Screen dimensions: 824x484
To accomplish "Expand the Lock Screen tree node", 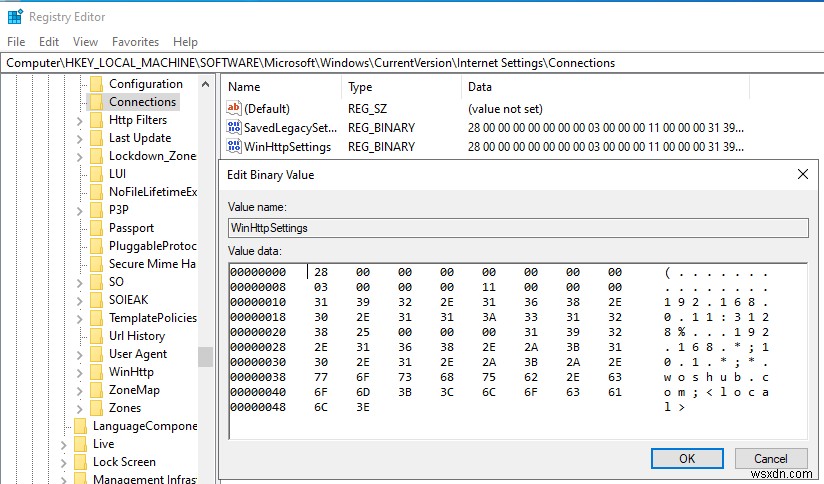I will (64, 462).
